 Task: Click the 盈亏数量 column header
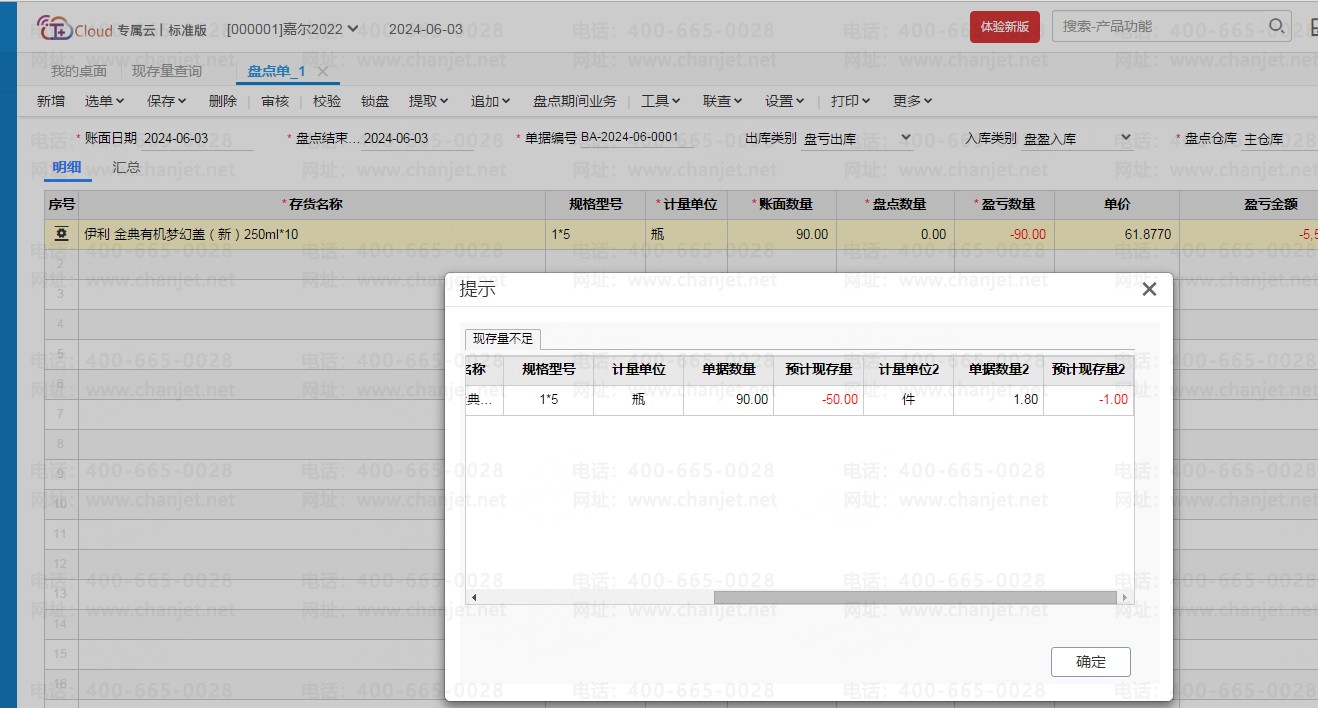[1004, 204]
